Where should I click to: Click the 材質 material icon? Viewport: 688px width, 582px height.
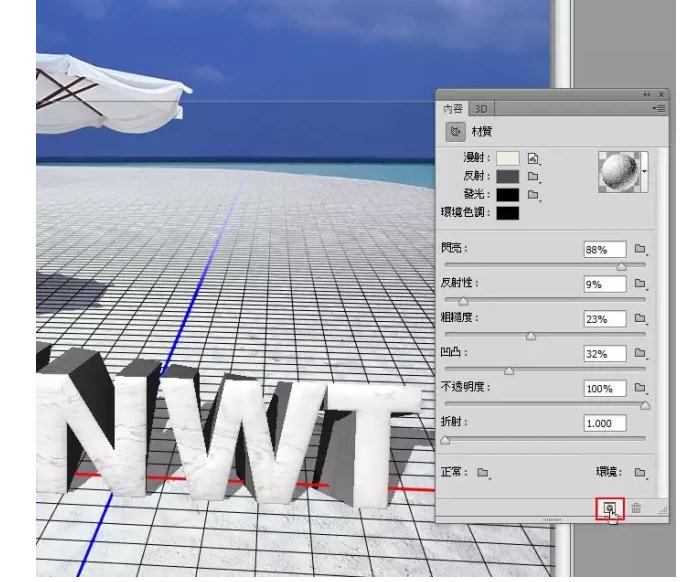point(455,131)
